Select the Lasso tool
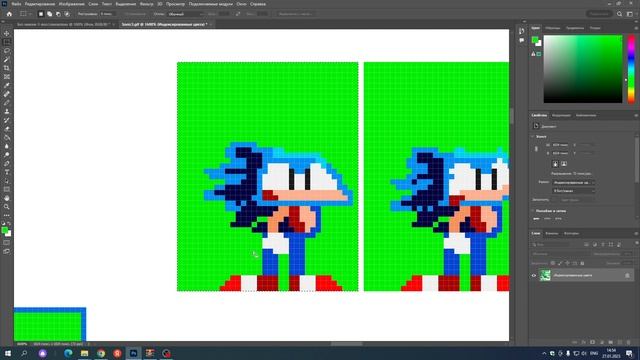Image resolution: width=640 pixels, height=360 pixels. 7,51
